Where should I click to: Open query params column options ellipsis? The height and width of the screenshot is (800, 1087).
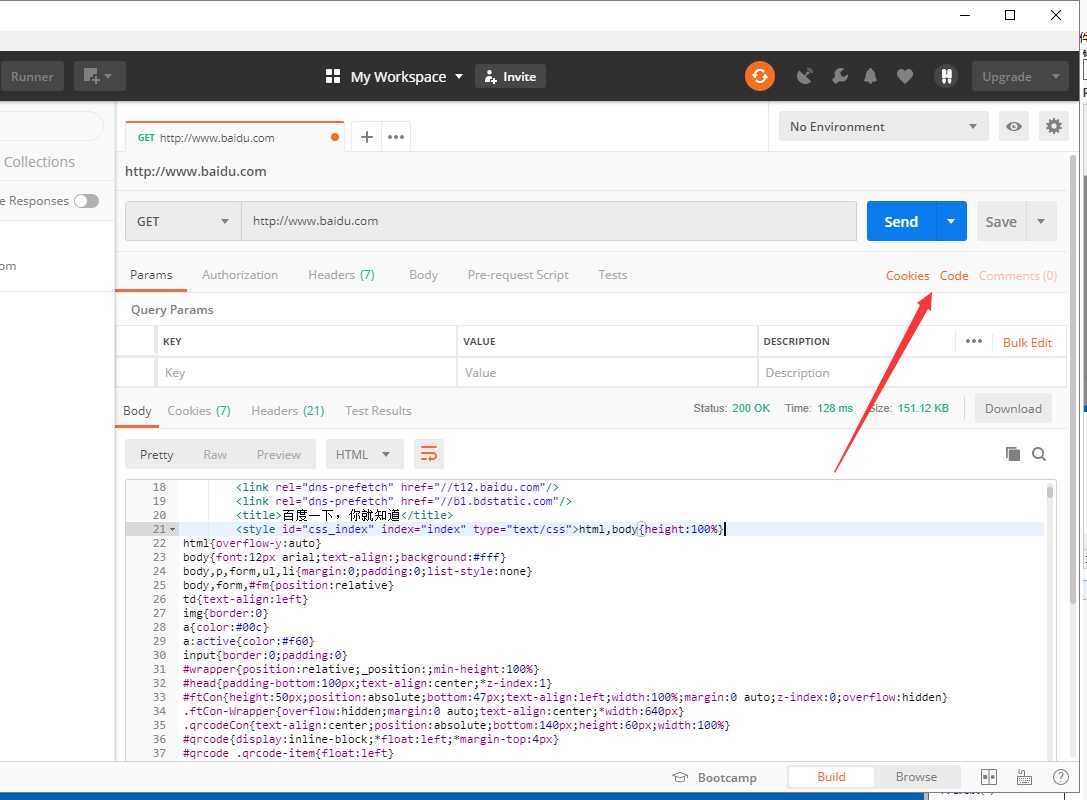(x=973, y=341)
